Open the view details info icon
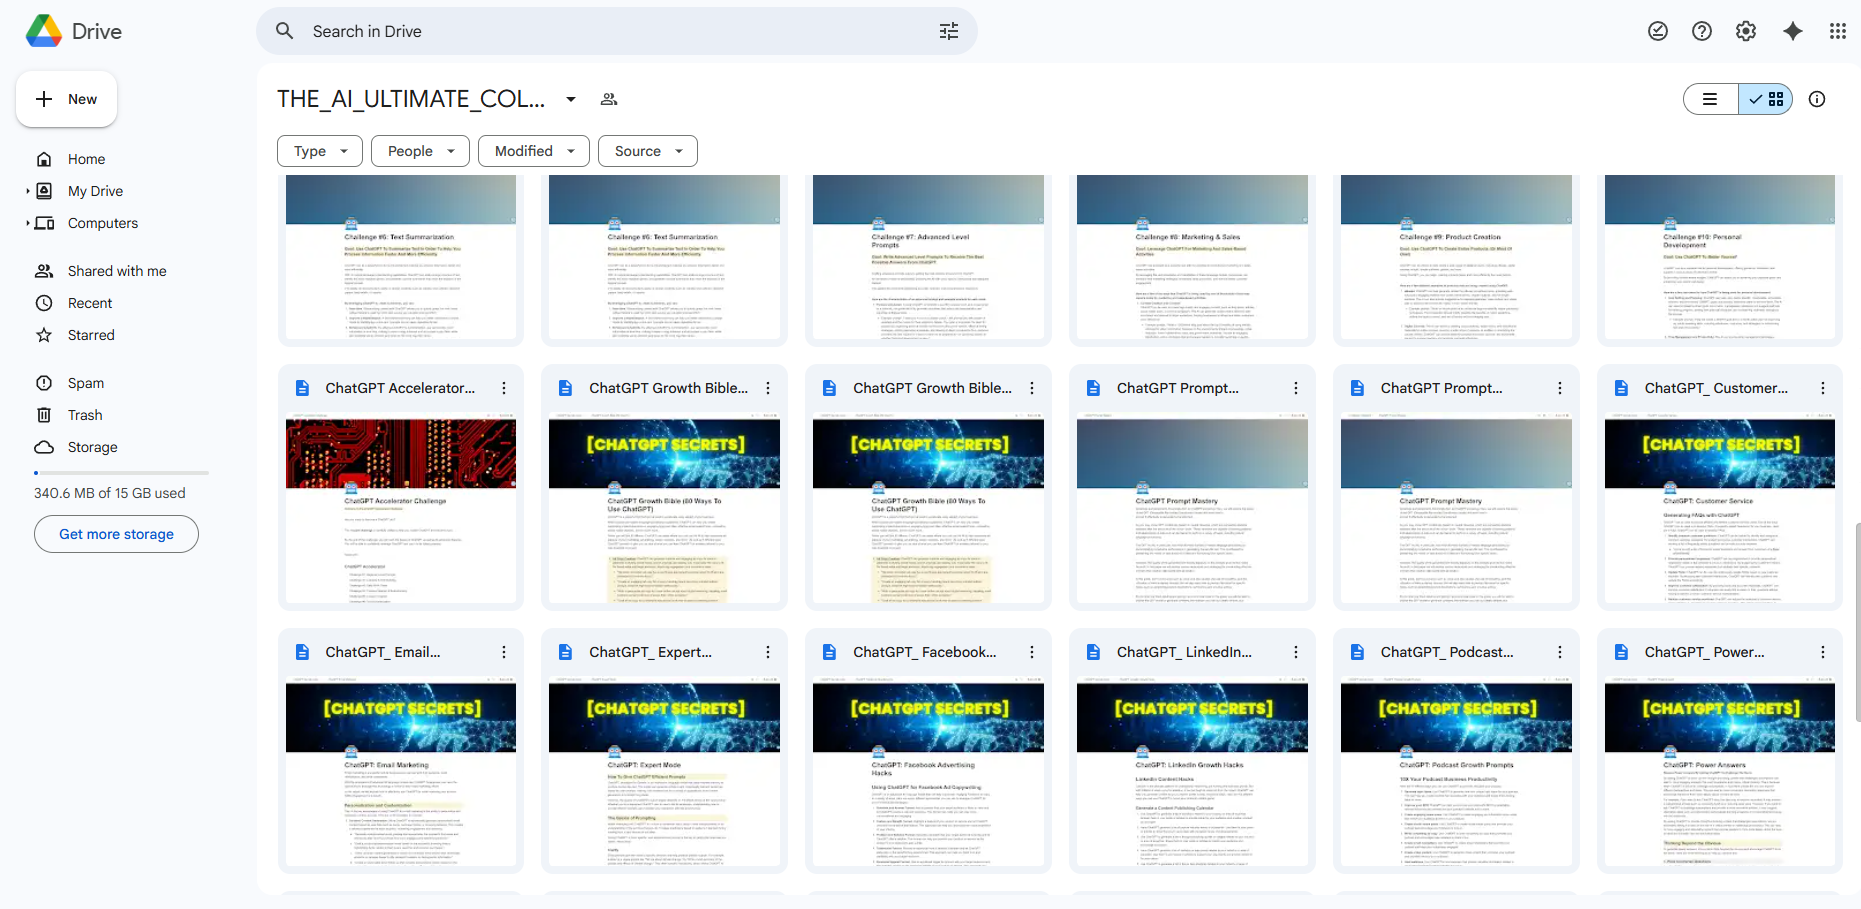This screenshot has width=1861, height=909. point(1817,99)
